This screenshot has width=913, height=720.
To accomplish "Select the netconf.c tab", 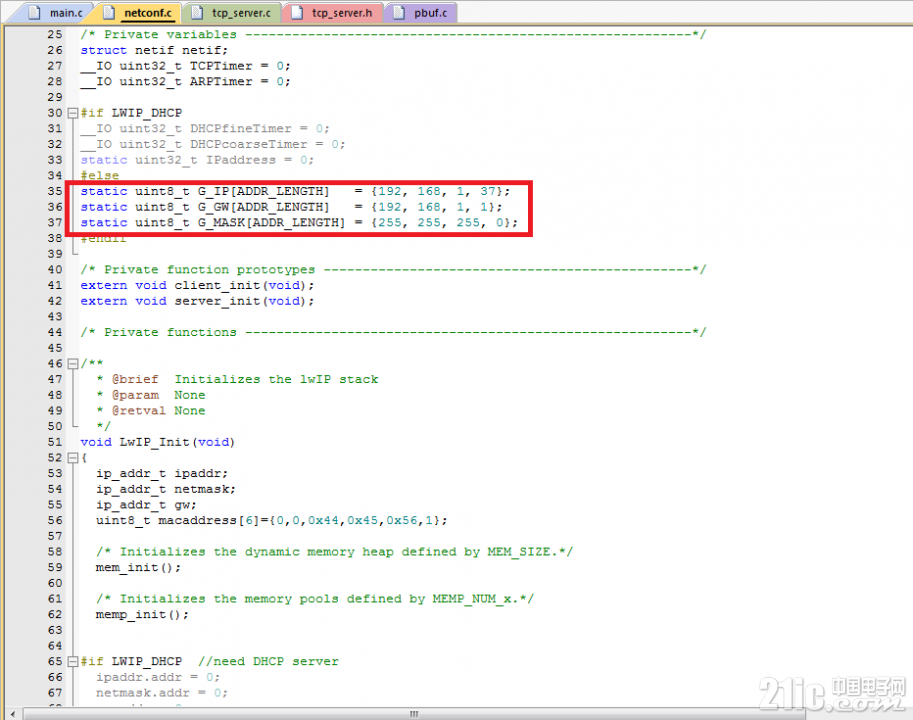I will (x=139, y=12).
